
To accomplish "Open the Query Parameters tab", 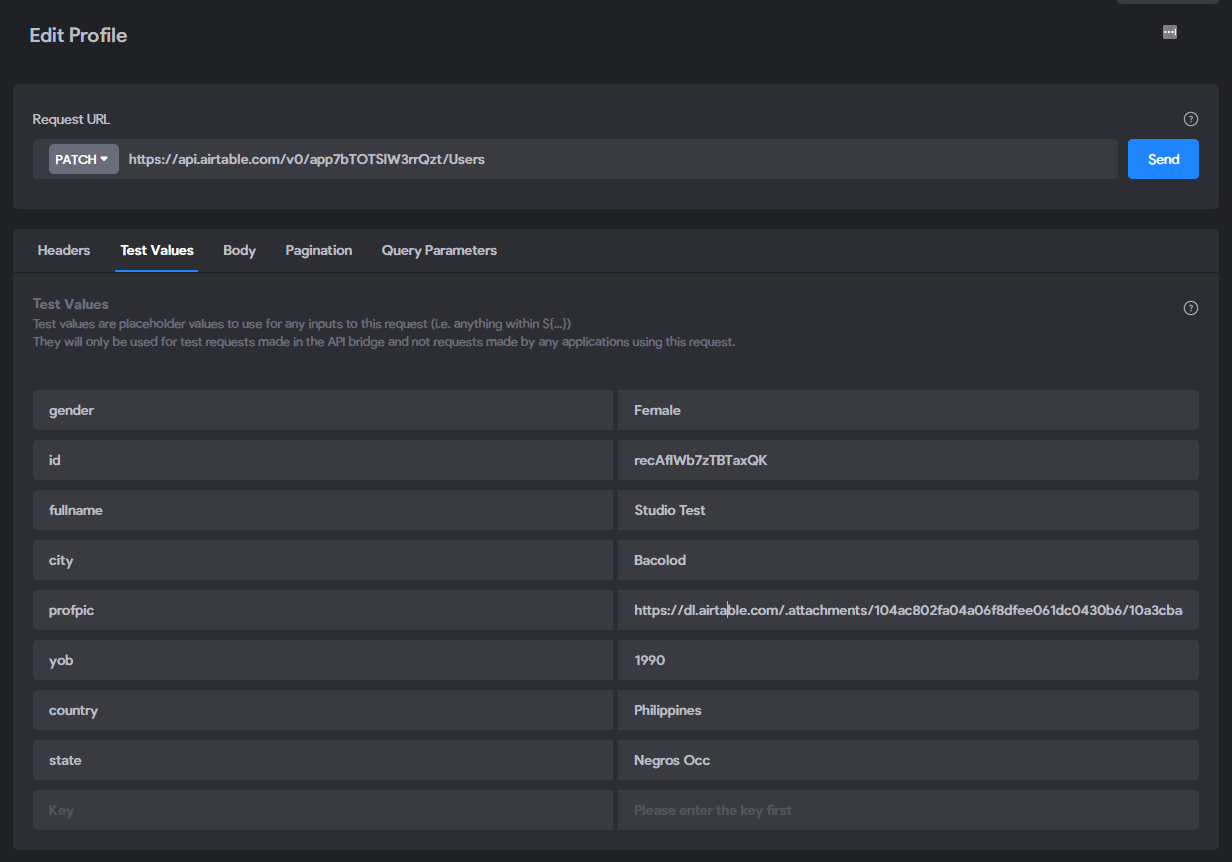I will (439, 250).
